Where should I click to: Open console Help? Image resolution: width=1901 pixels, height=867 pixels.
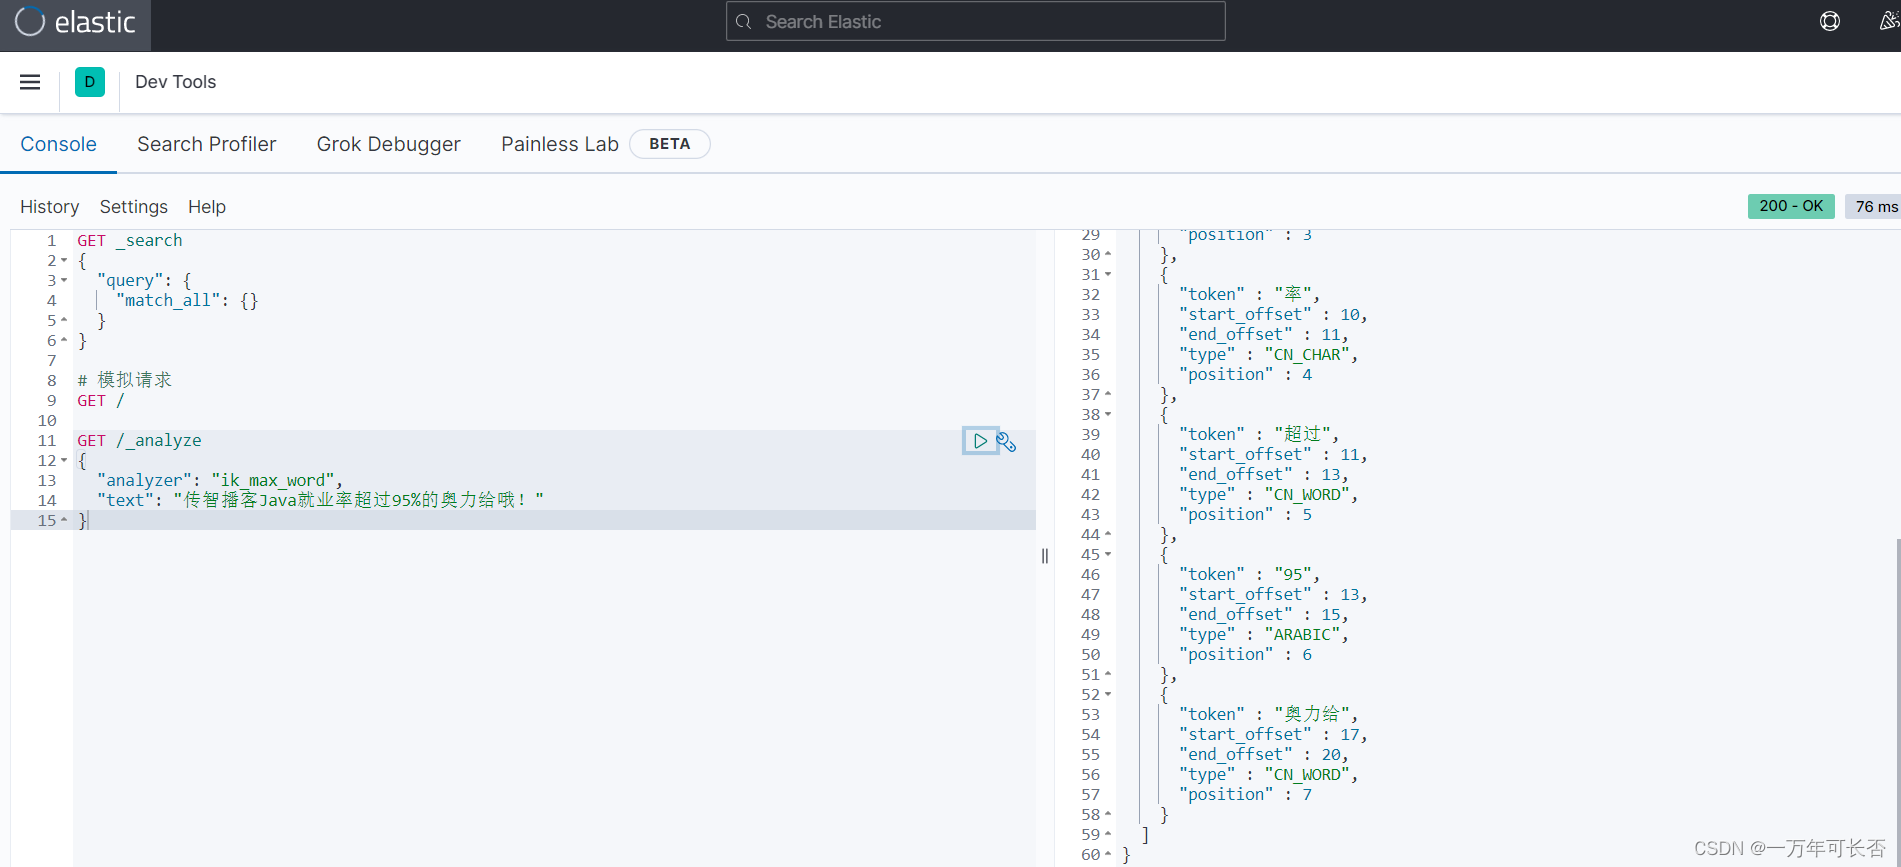pos(207,207)
